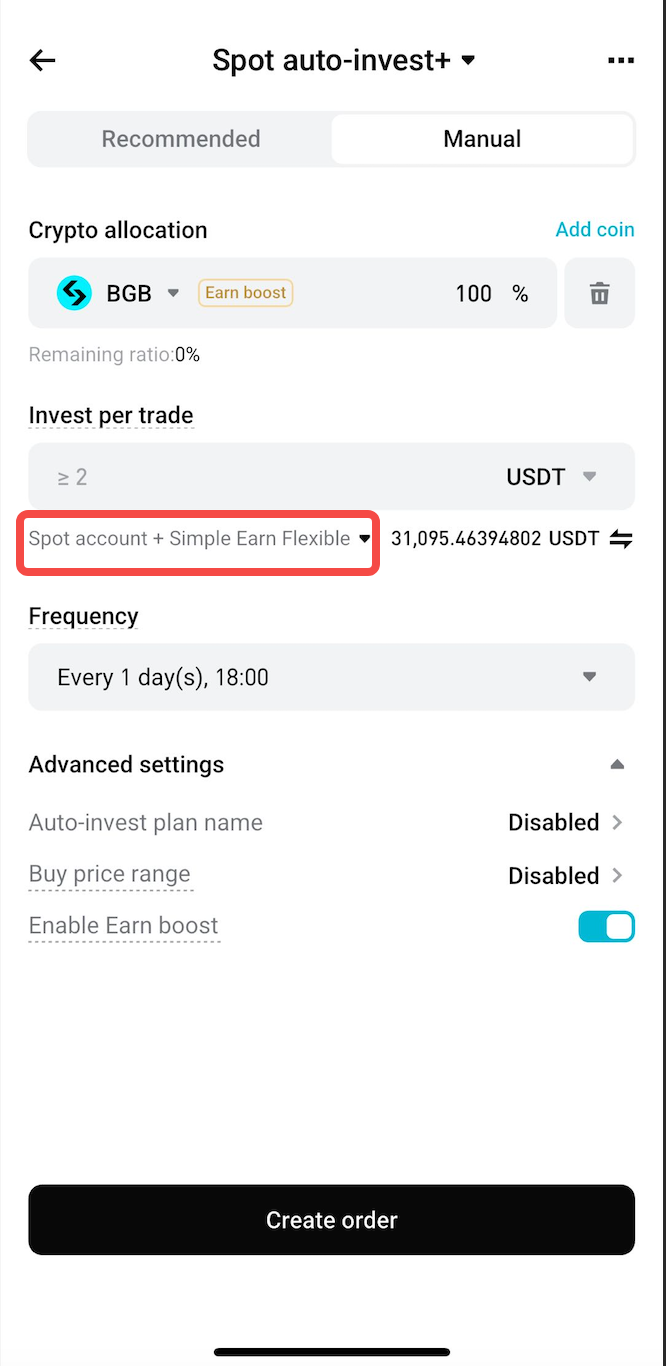Screen dimensions: 666x1366
Task: Click the back arrow to exit
Action: [42, 60]
